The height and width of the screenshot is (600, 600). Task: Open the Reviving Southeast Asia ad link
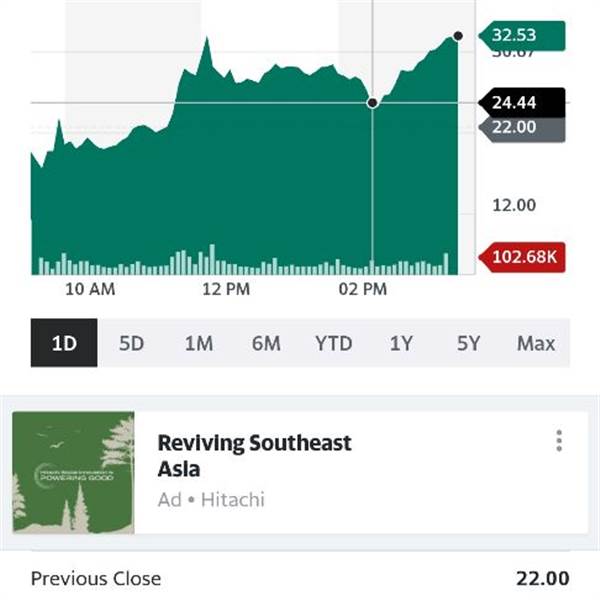click(x=254, y=455)
